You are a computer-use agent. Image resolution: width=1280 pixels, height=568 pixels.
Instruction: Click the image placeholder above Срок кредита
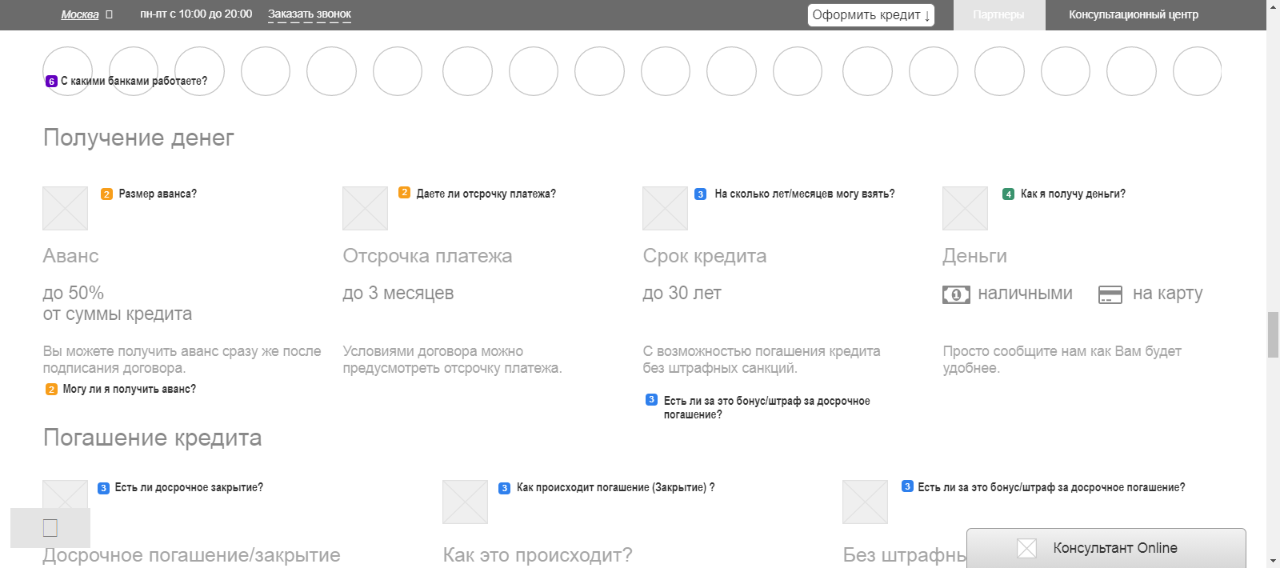[665, 208]
